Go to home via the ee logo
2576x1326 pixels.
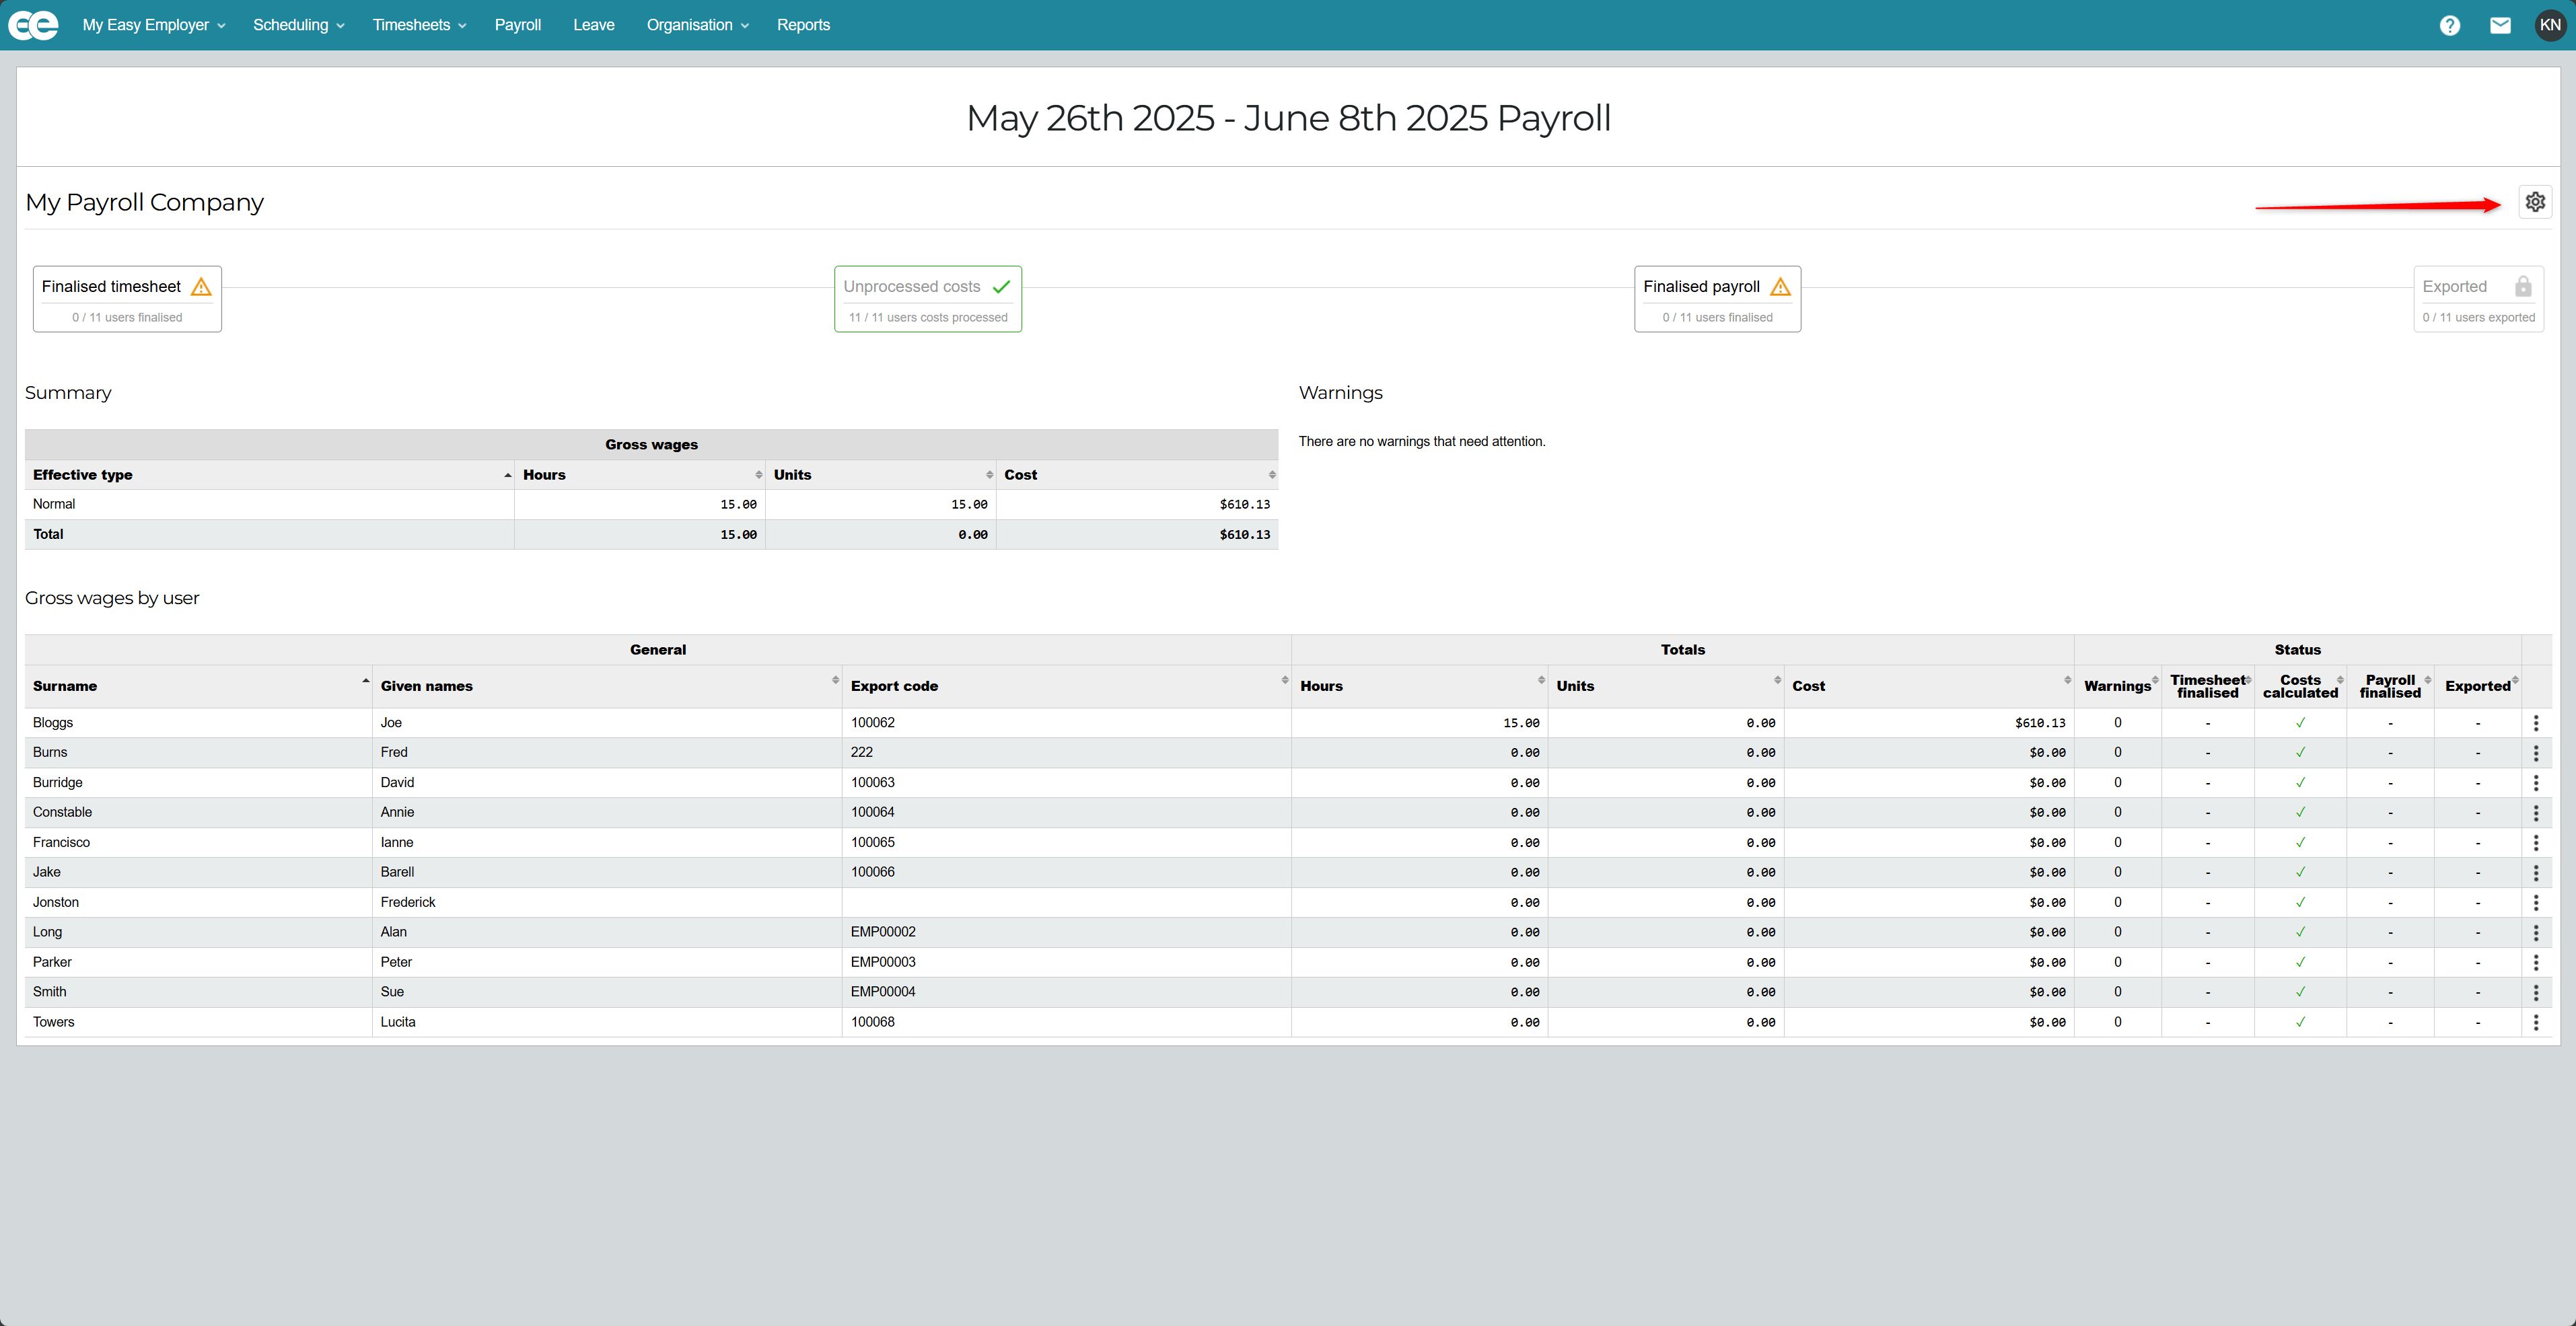(x=33, y=25)
